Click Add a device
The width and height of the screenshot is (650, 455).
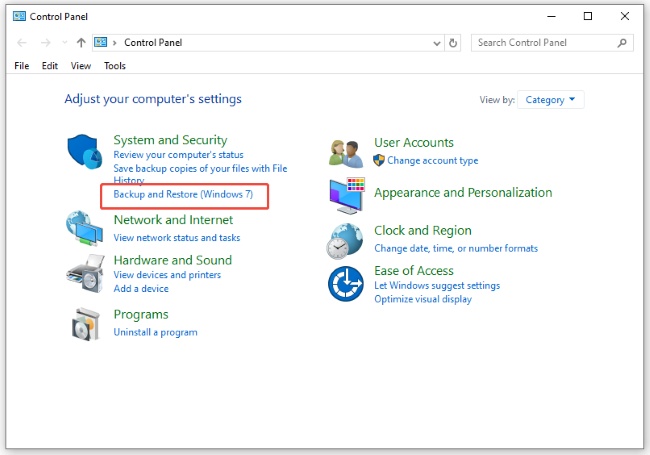tap(141, 288)
